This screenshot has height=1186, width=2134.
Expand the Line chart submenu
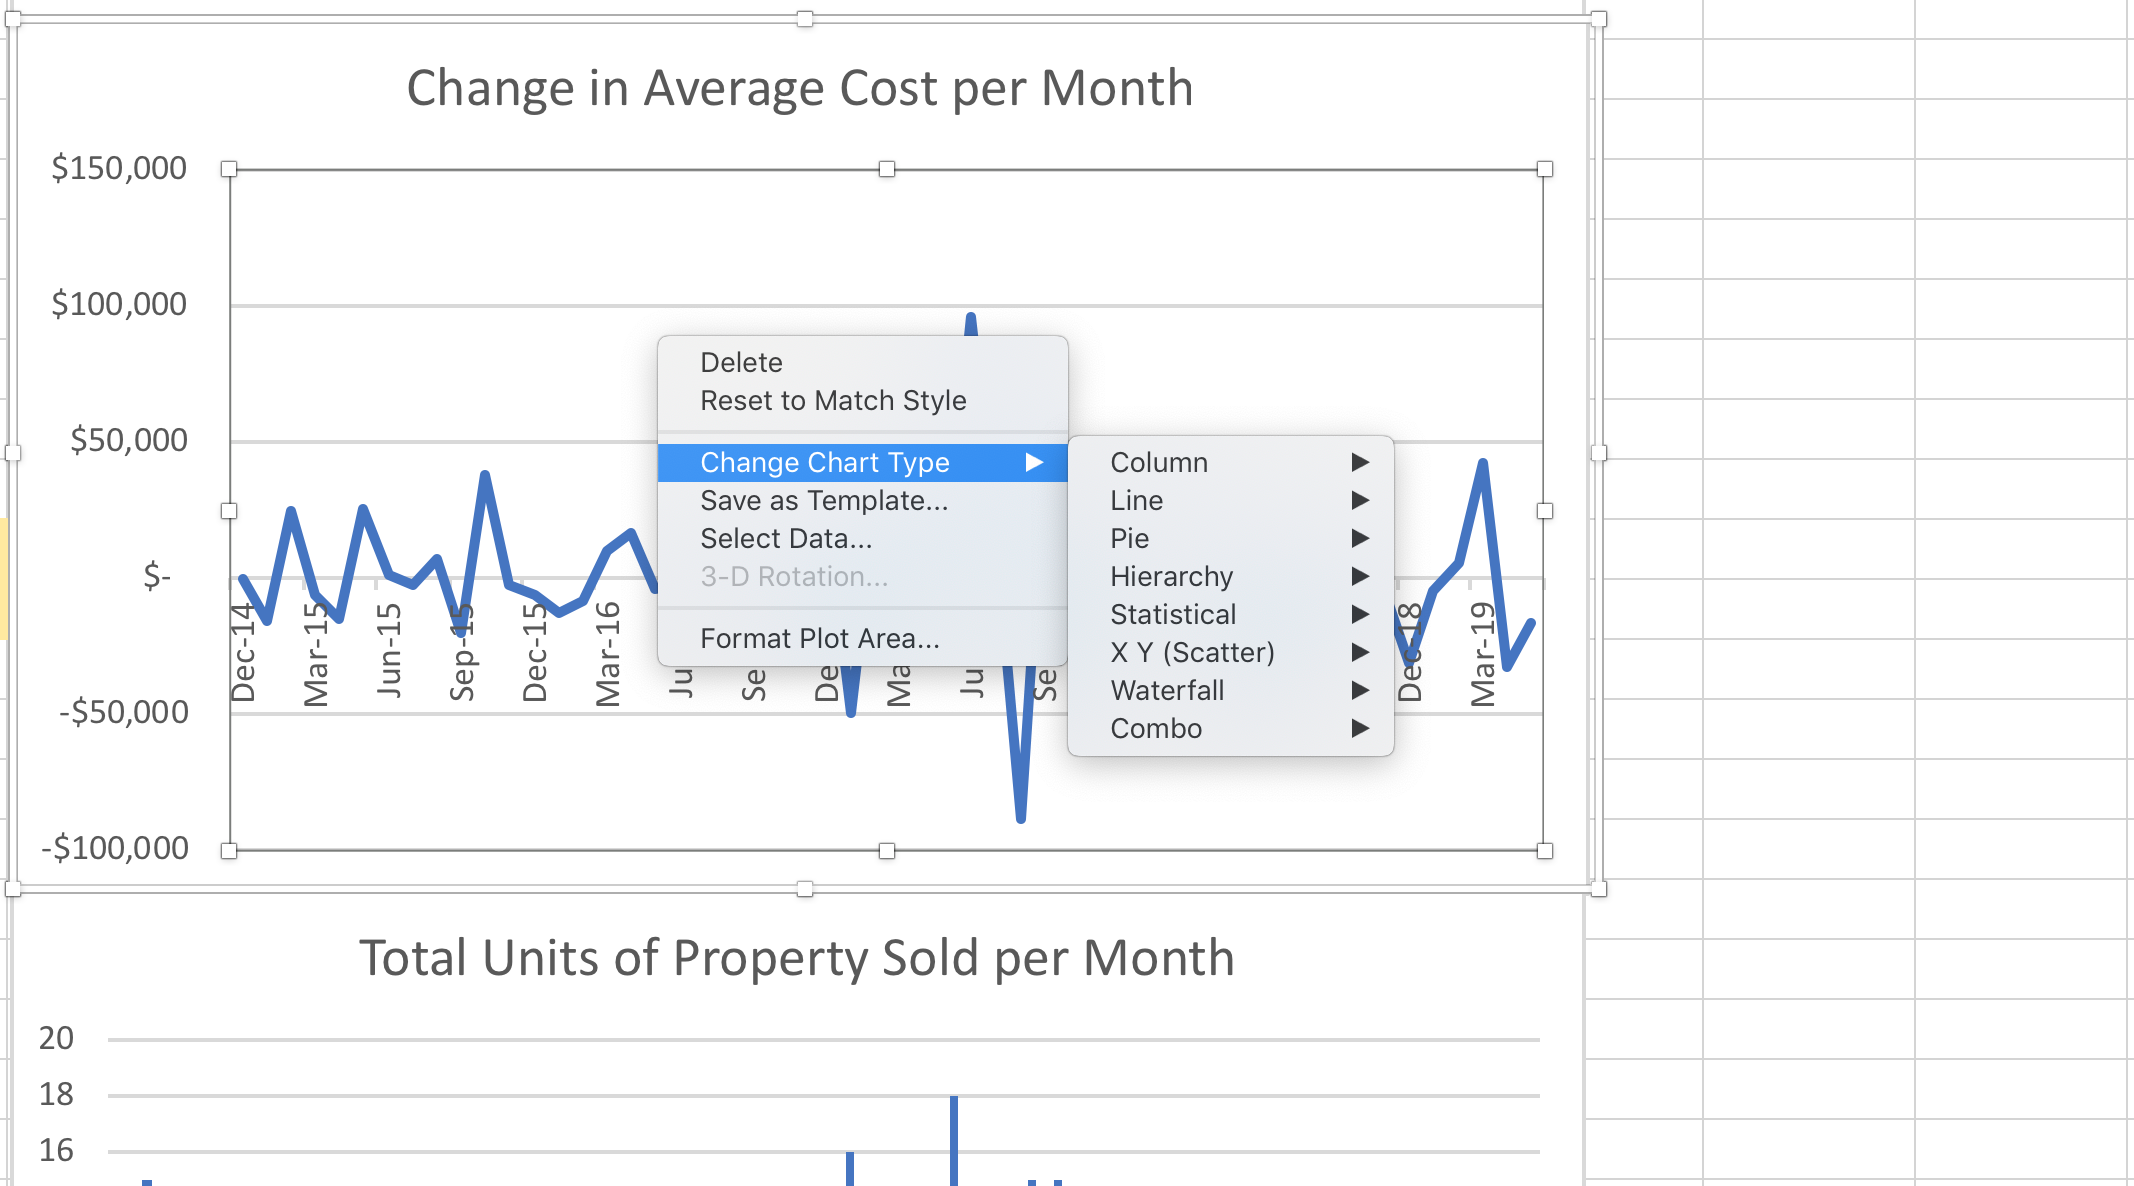tap(1137, 500)
